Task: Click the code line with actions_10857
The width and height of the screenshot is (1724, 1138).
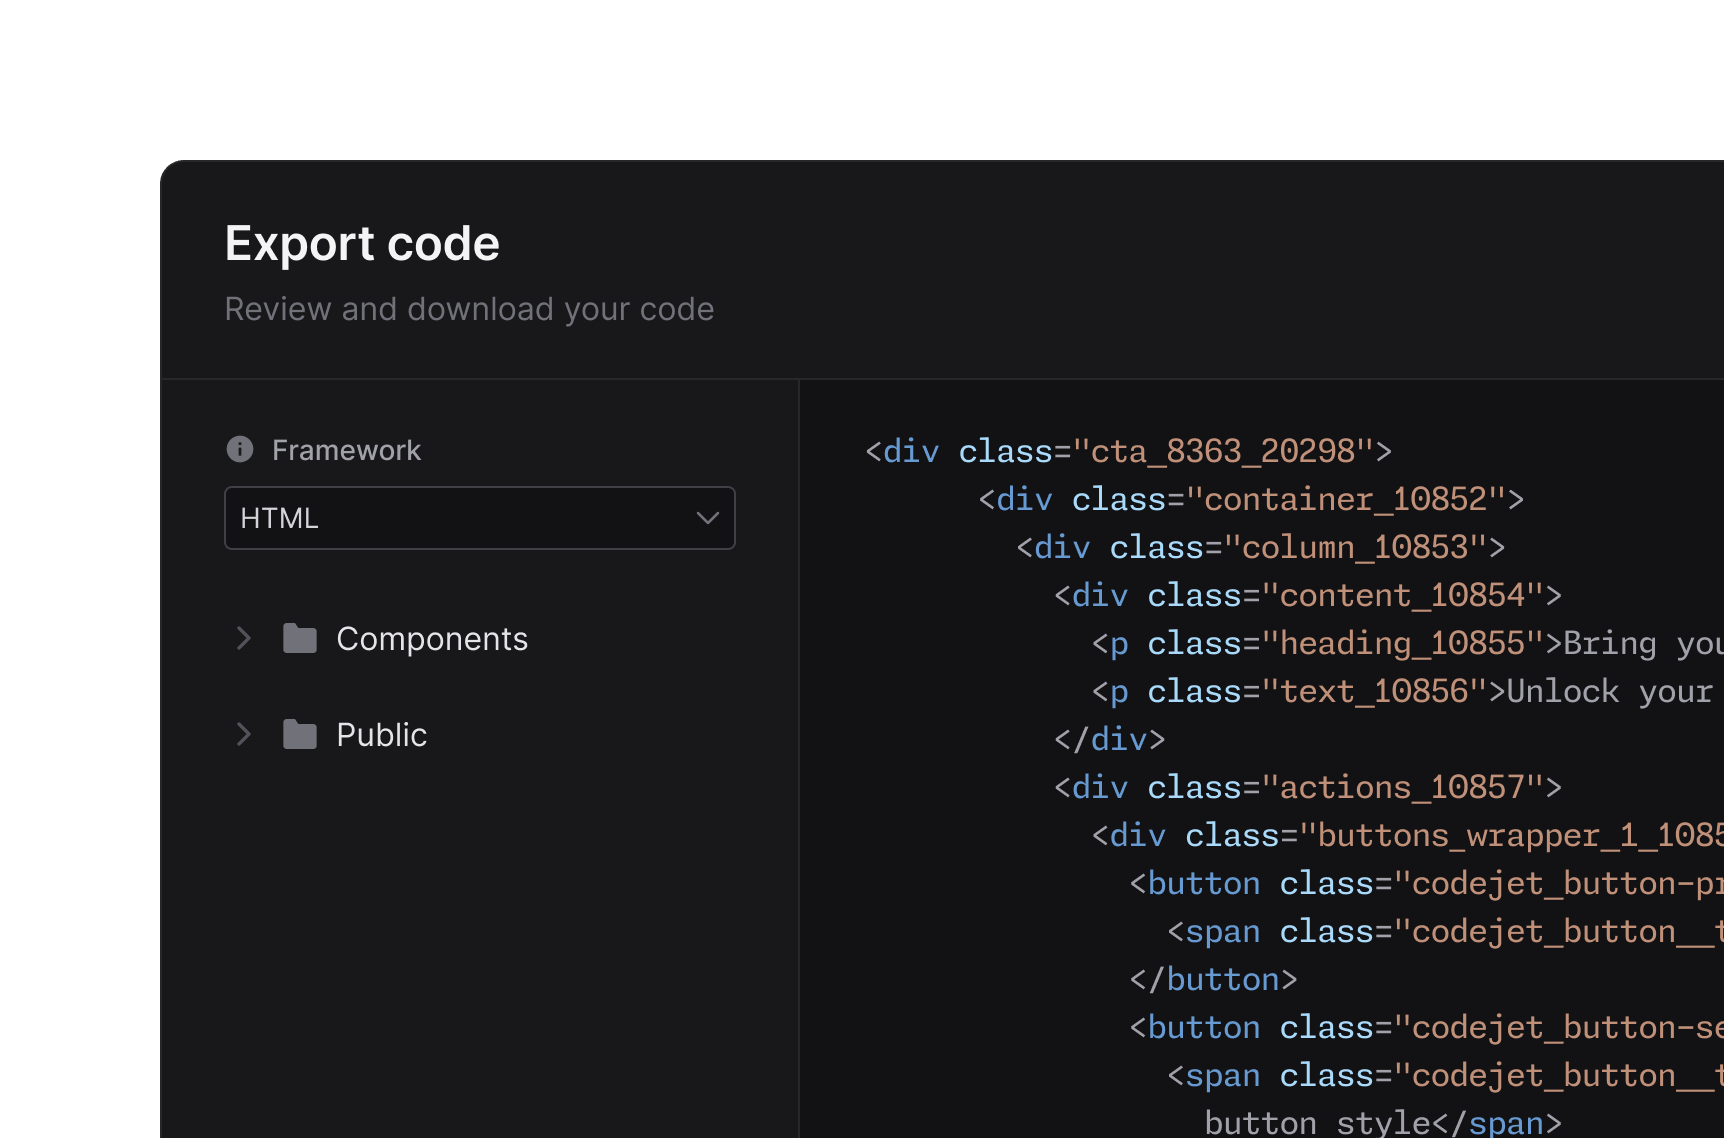Action: [x=1307, y=787]
